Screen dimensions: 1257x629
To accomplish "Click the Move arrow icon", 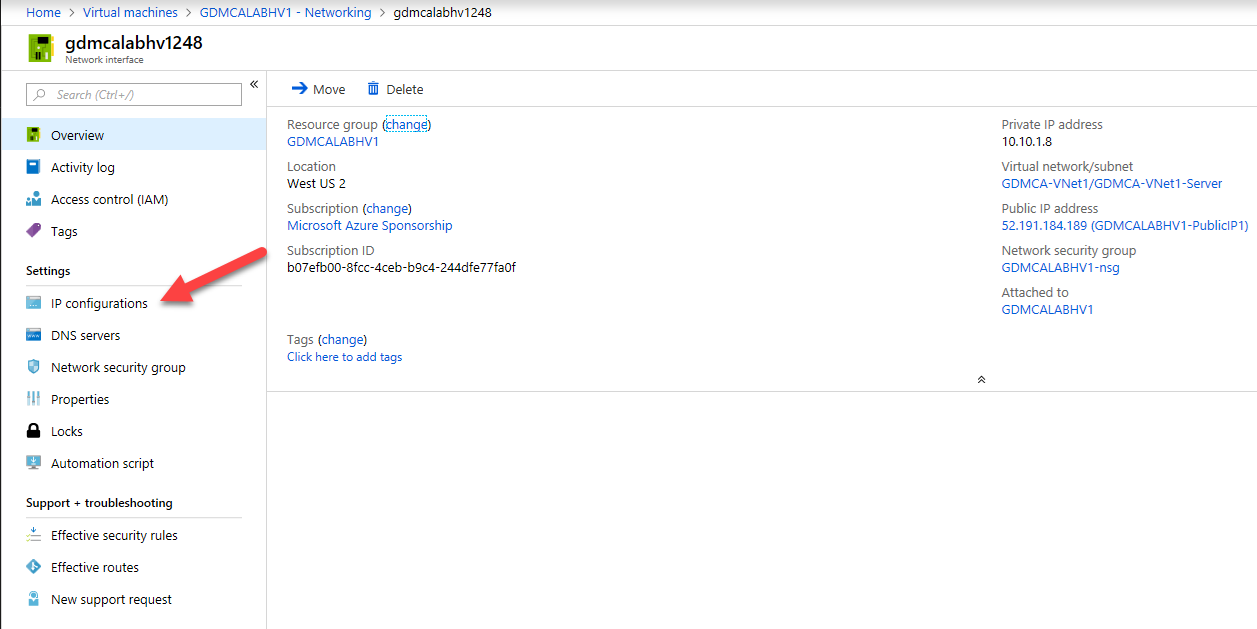I will pyautogui.click(x=299, y=89).
